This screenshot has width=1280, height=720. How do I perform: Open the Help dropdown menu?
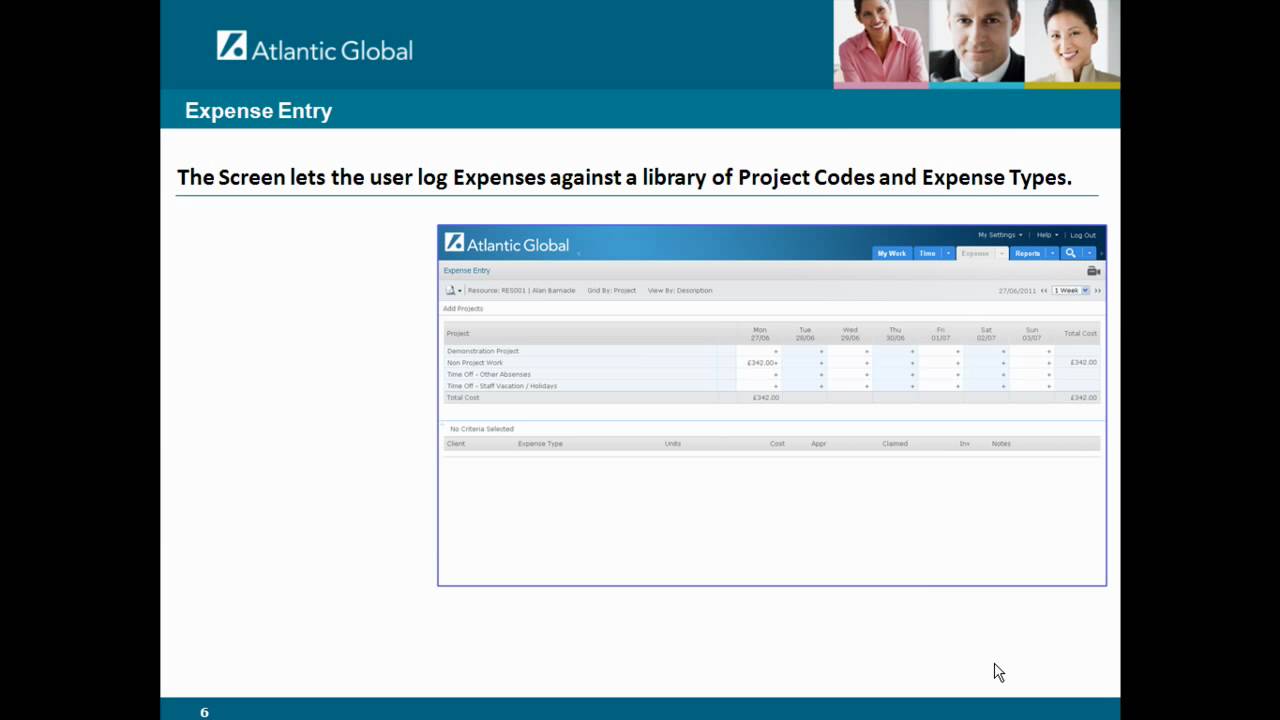pos(1047,235)
